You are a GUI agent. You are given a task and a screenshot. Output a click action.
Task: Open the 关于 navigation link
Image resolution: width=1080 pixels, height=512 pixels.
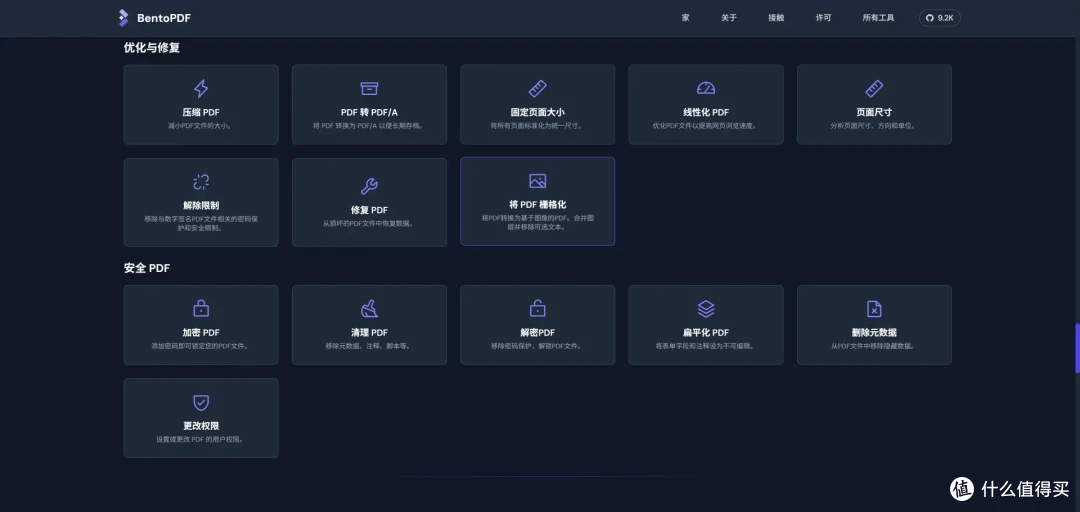pos(729,18)
